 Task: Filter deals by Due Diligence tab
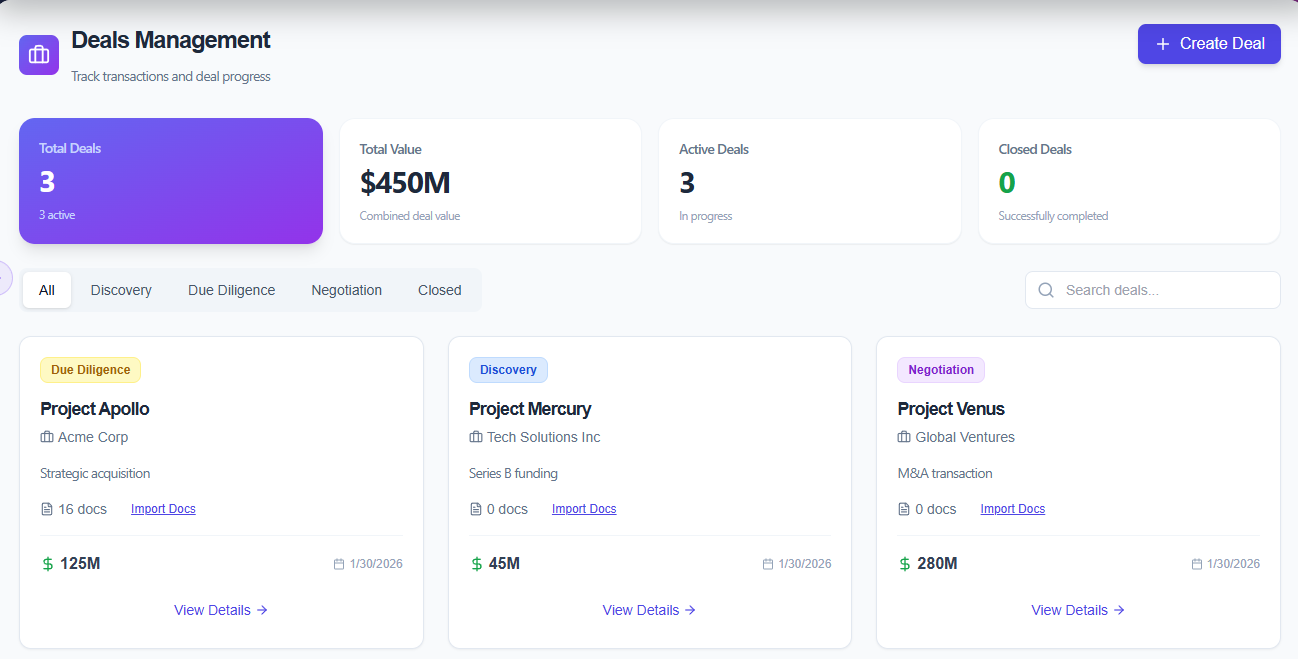pyautogui.click(x=231, y=290)
